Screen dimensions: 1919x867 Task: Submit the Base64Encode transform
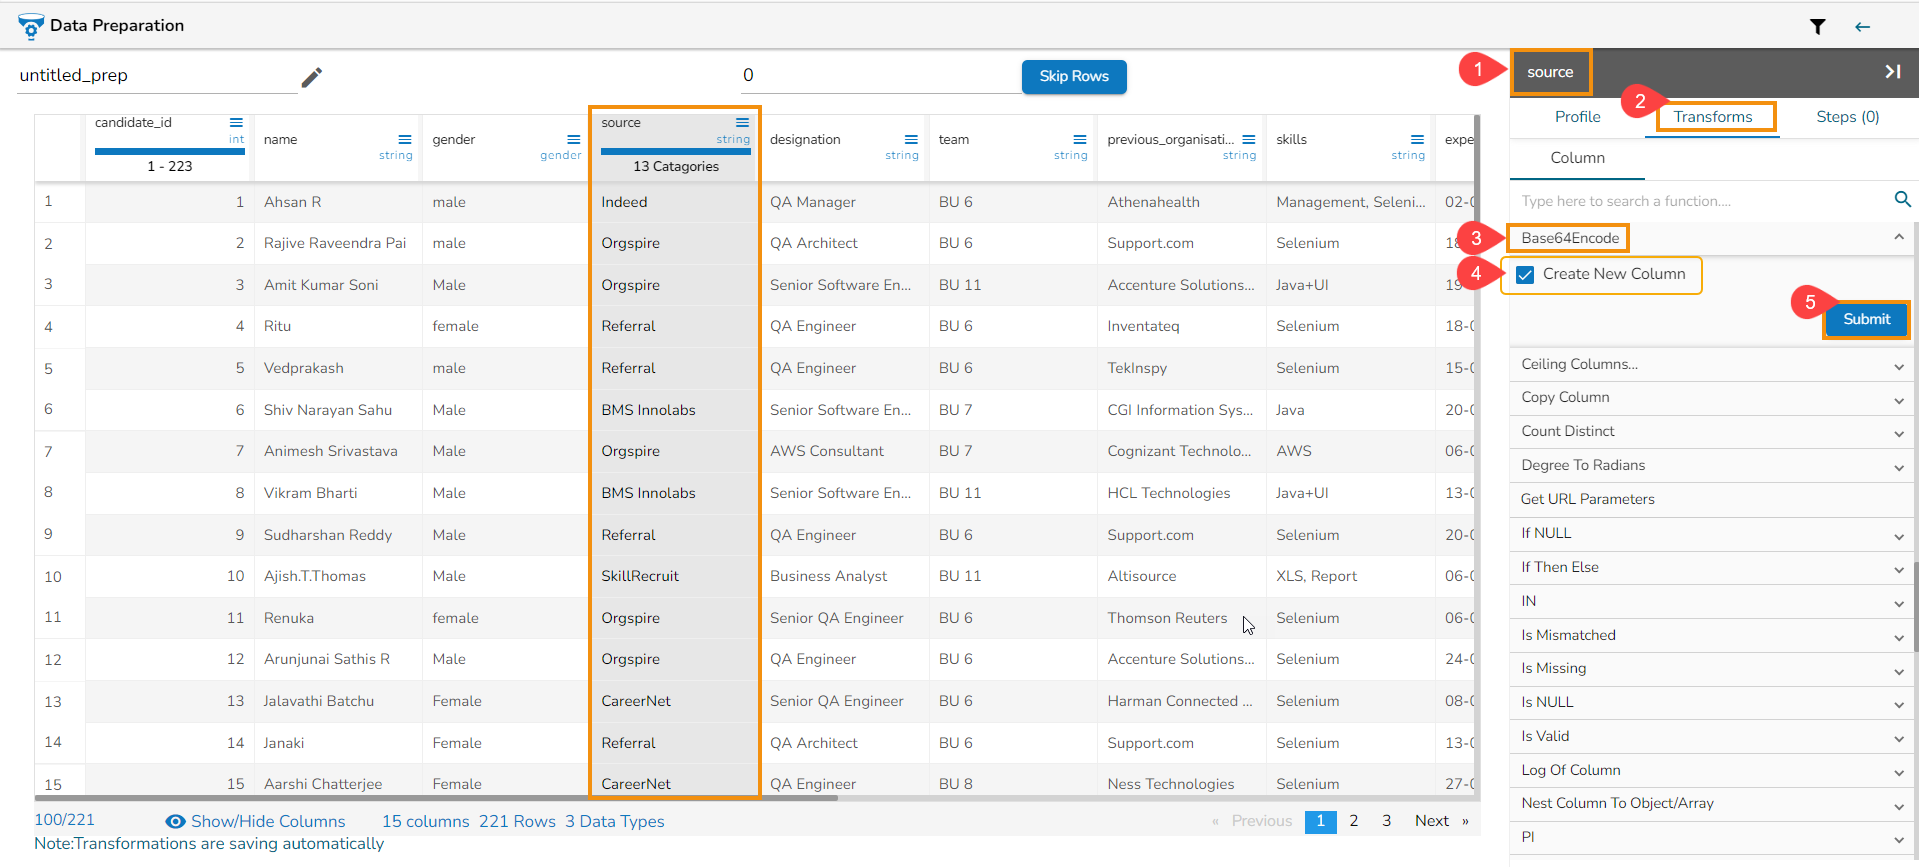point(1866,320)
